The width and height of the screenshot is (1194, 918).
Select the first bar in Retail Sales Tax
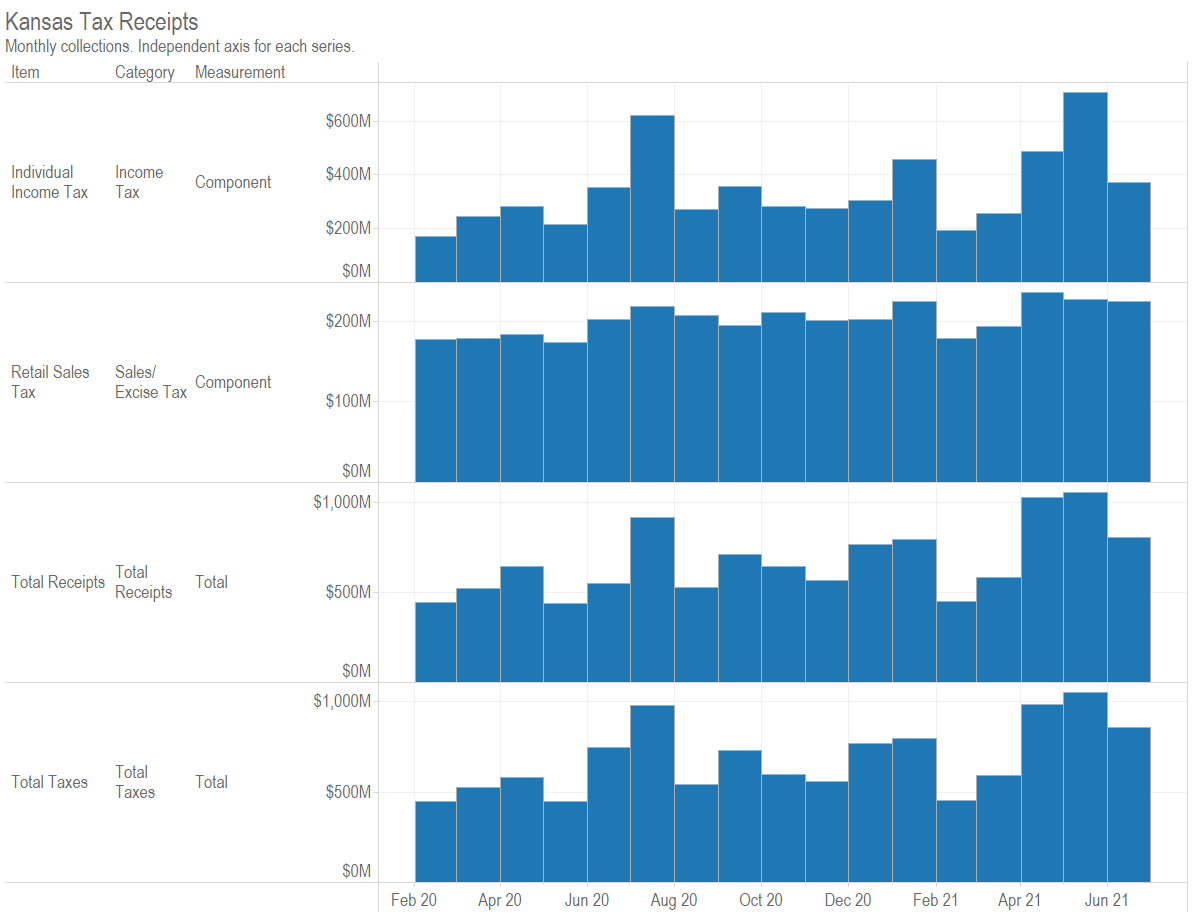click(x=436, y=410)
